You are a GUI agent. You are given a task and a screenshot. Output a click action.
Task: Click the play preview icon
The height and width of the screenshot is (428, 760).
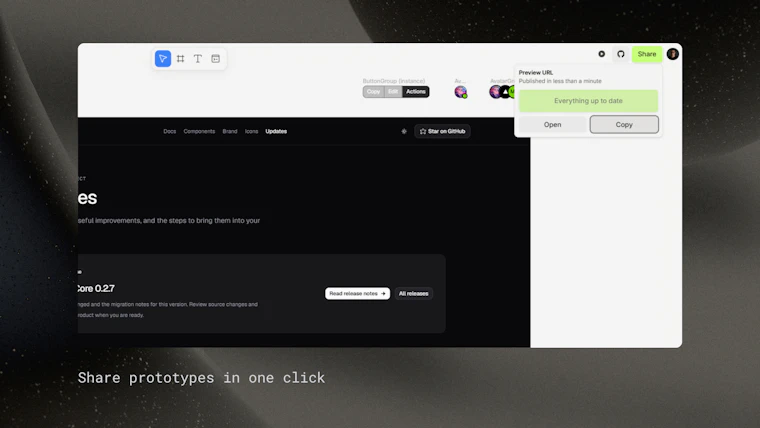(602, 54)
